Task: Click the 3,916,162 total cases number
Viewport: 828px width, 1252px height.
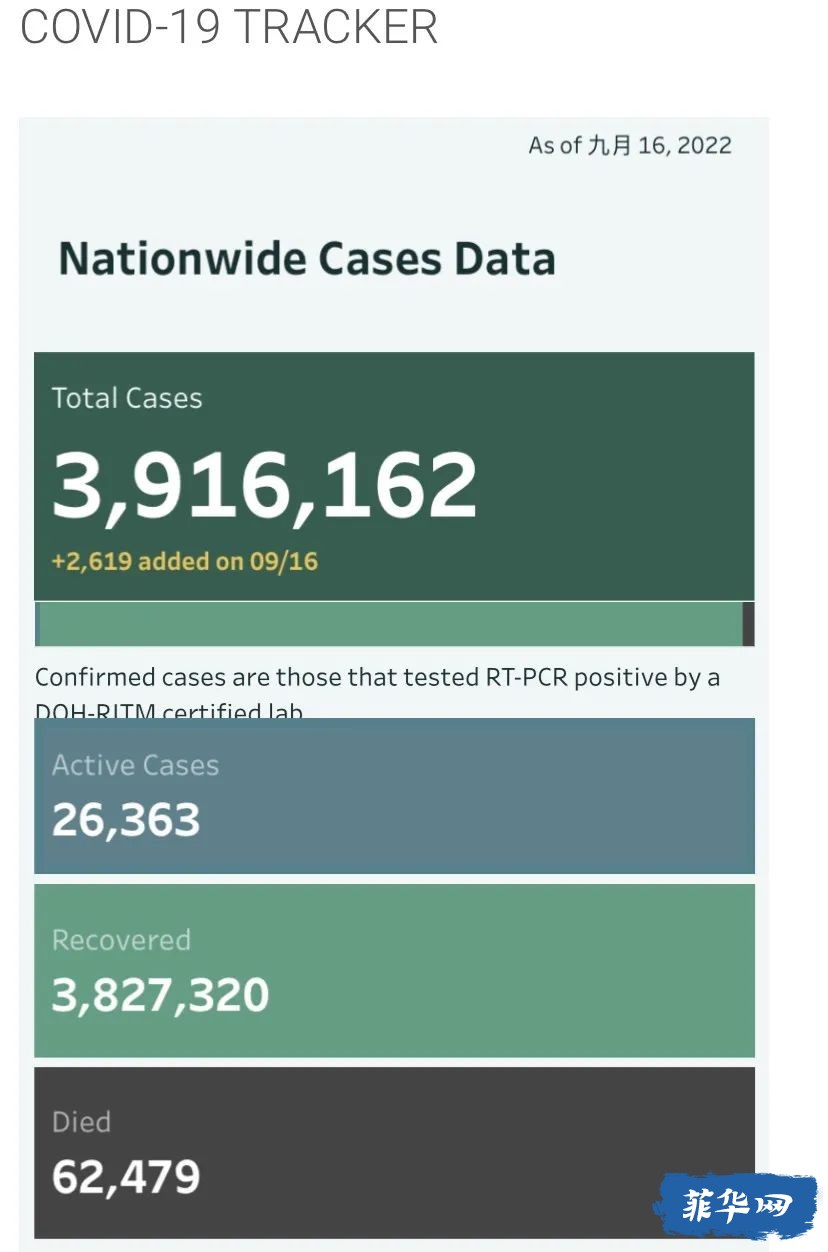Action: click(x=265, y=485)
